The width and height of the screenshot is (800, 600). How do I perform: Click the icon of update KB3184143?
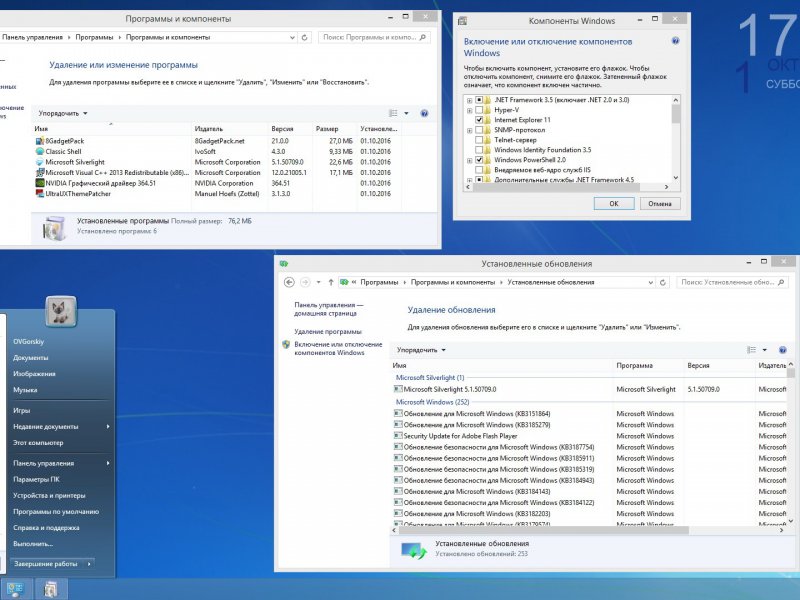[x=398, y=491]
